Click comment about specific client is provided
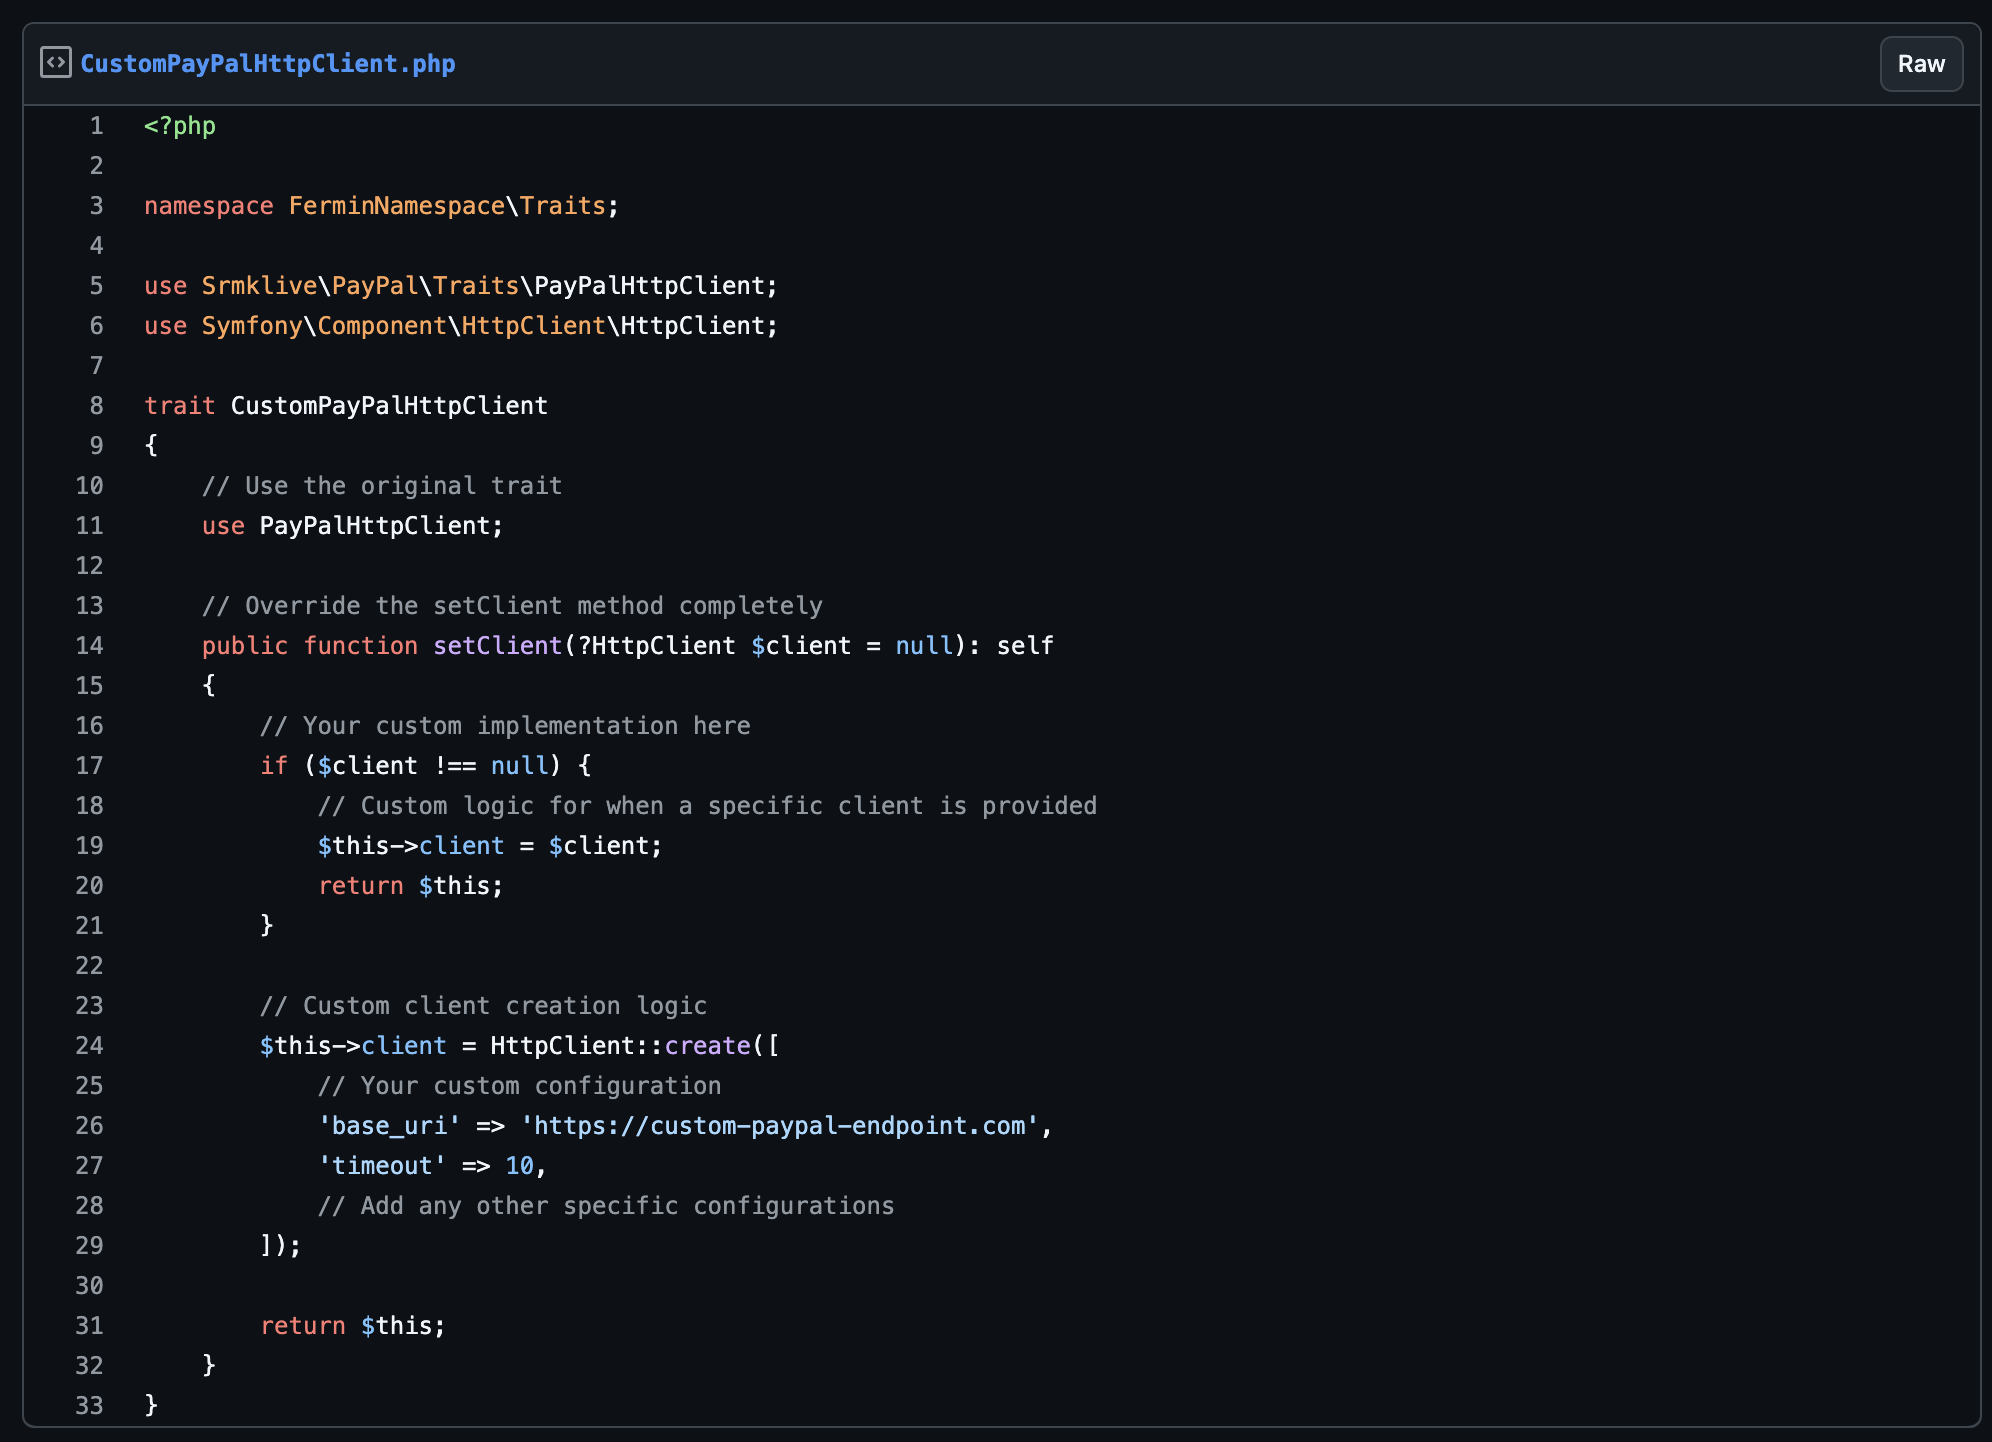Screen dimensions: 1992x1442 (x=707, y=806)
